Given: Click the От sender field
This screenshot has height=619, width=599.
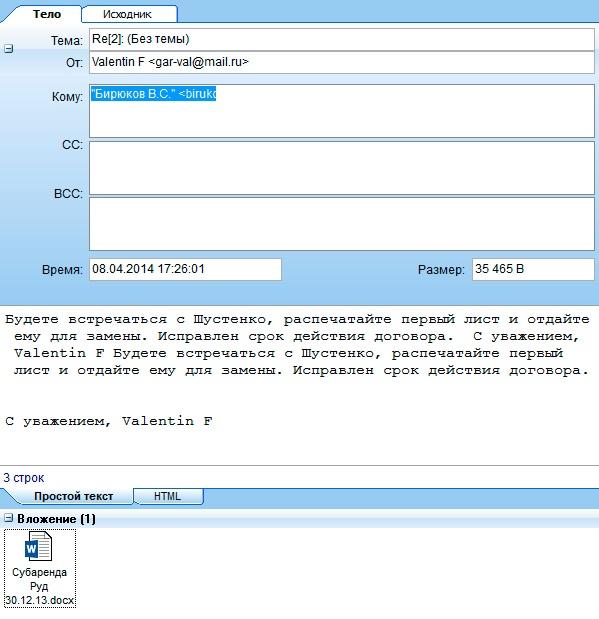Looking at the screenshot, I should coord(342,62).
